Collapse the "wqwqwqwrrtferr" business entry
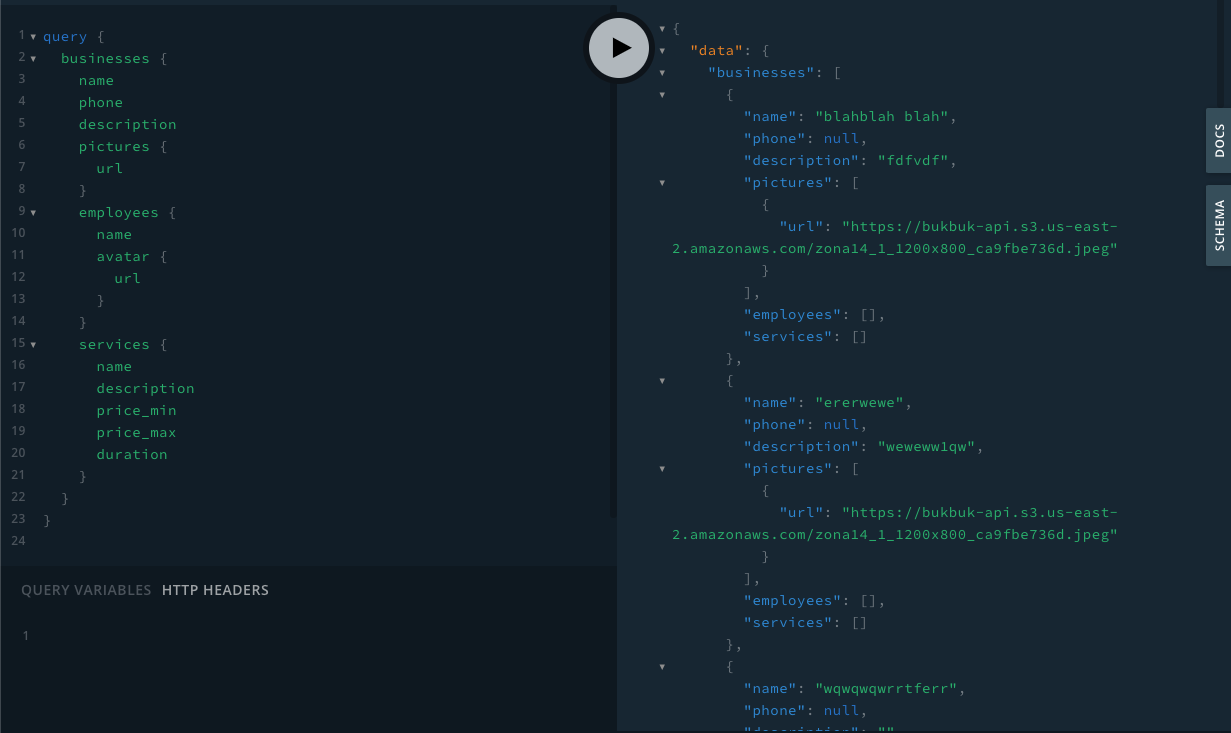Viewport: 1231px width, 733px height. point(662,666)
